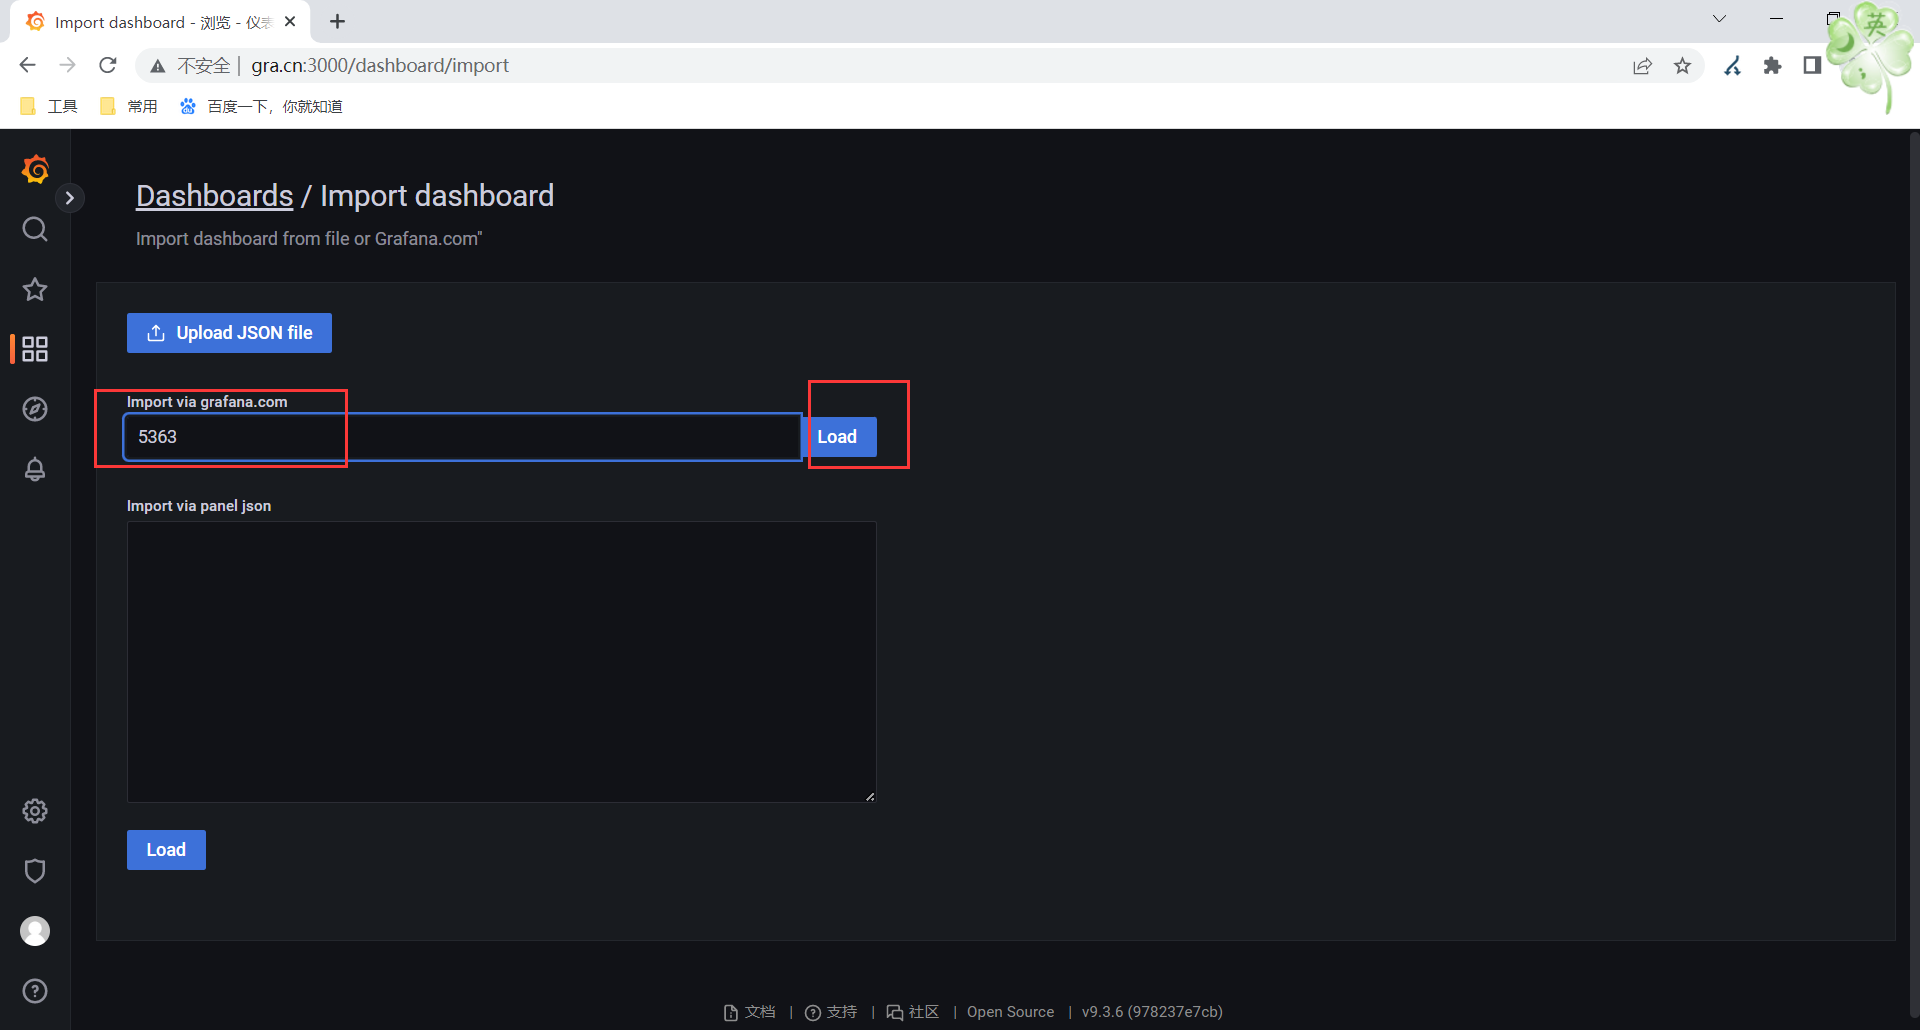Open the 社区 footer link

click(913, 1012)
